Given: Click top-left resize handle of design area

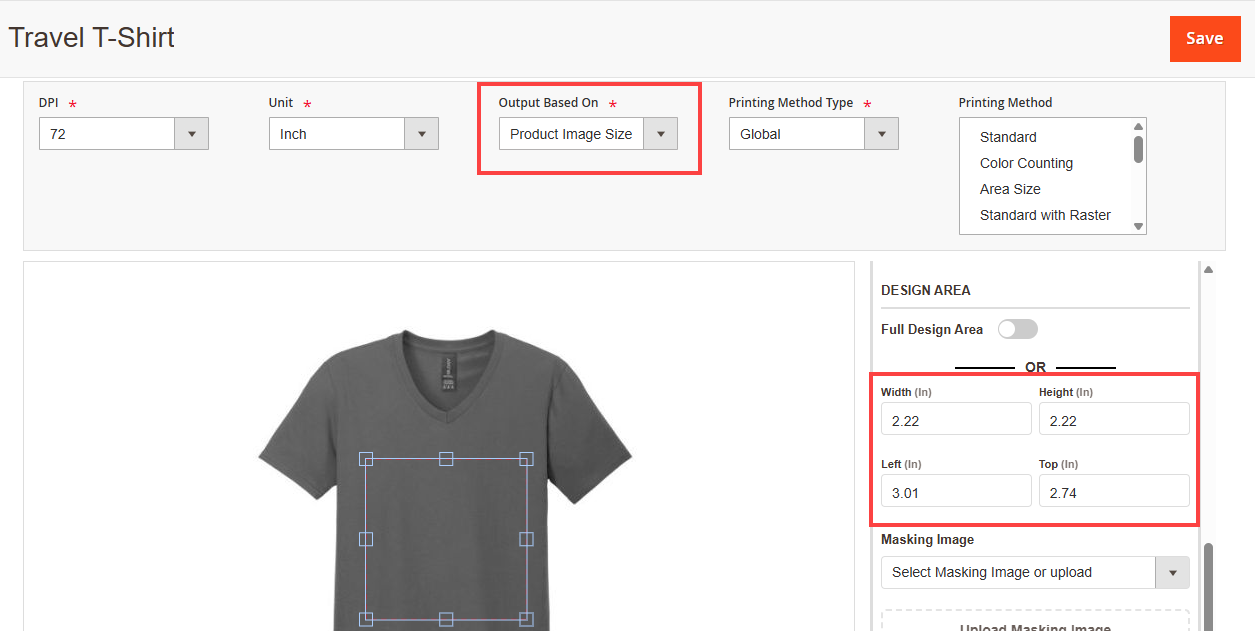Looking at the screenshot, I should pos(366,459).
